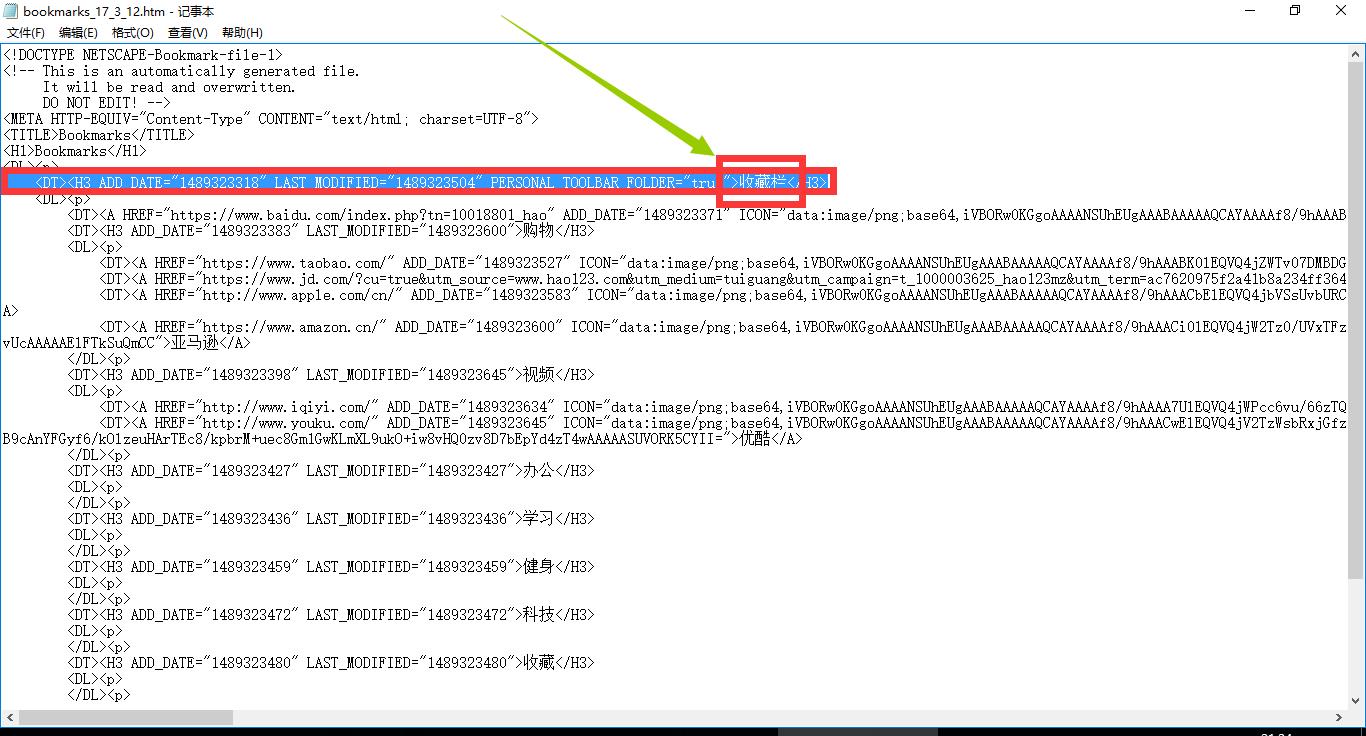
Task: Click the 视频 folder name
Action: [539, 375]
